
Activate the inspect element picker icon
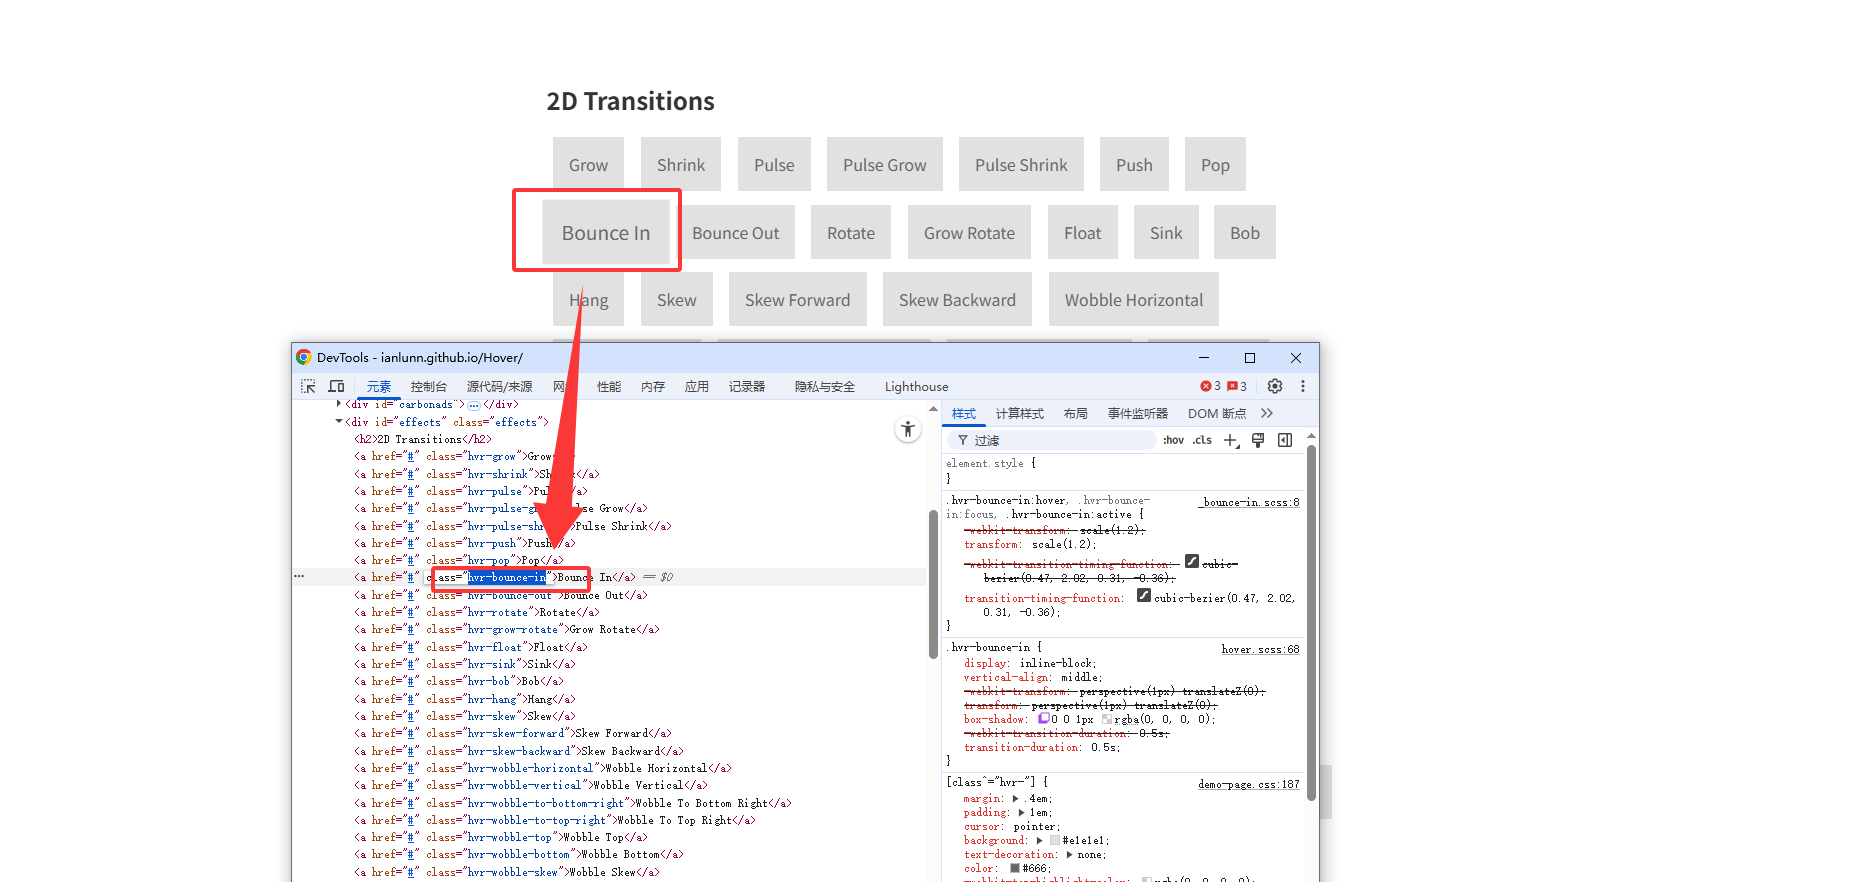[308, 386]
